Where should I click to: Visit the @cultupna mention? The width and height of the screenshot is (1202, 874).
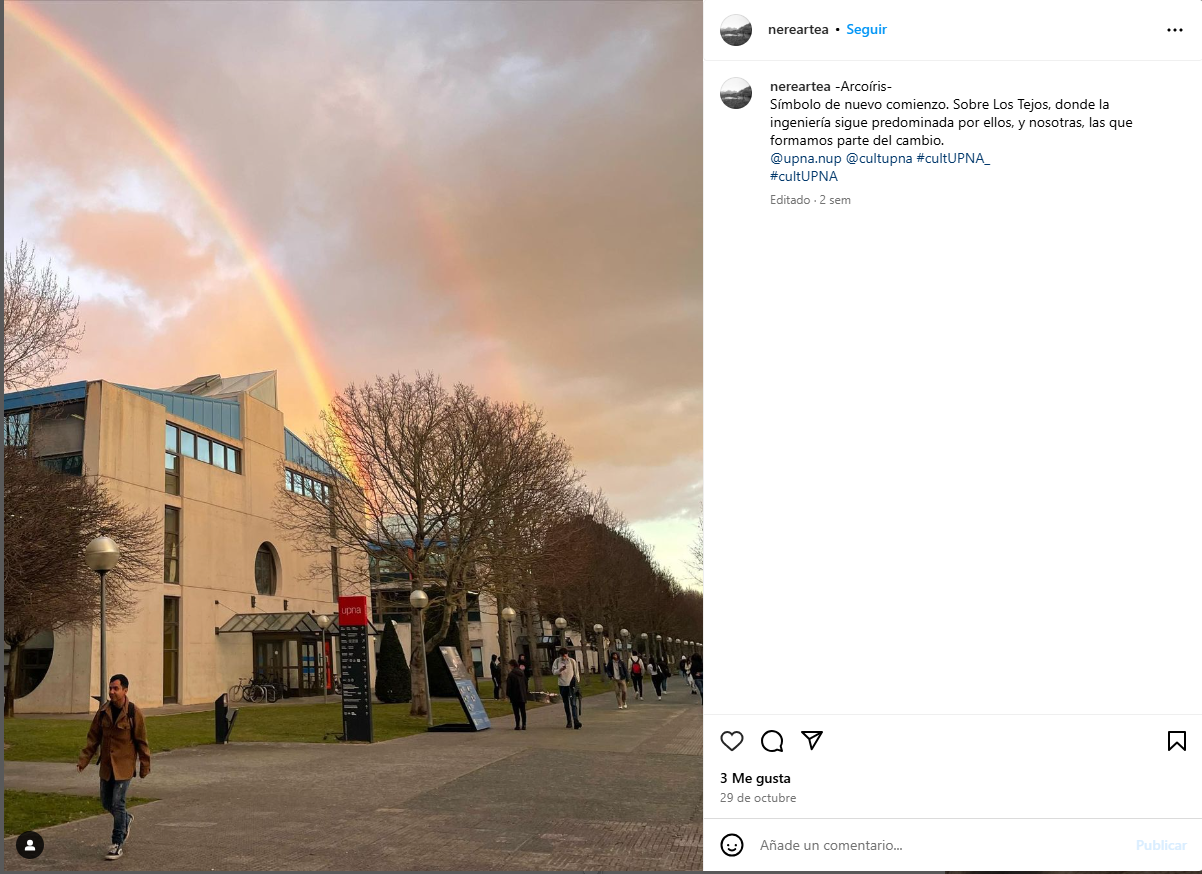coord(879,159)
